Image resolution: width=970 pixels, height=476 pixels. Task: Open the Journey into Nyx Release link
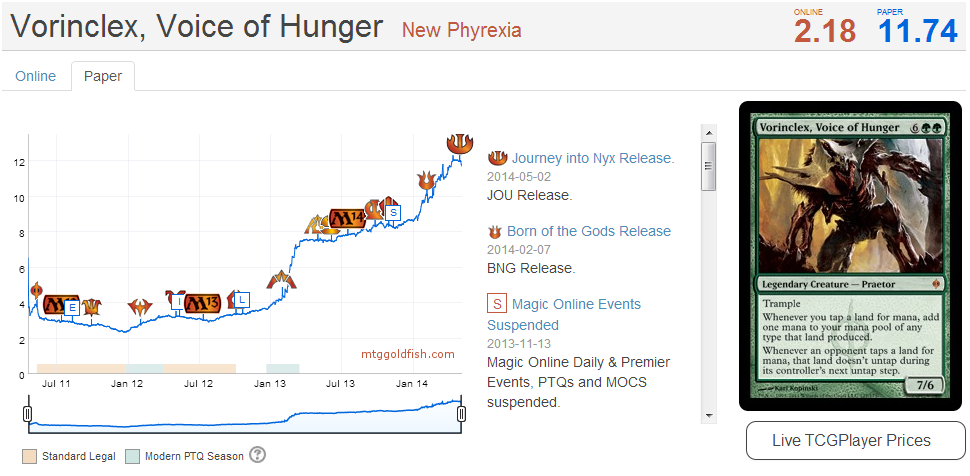coord(593,158)
